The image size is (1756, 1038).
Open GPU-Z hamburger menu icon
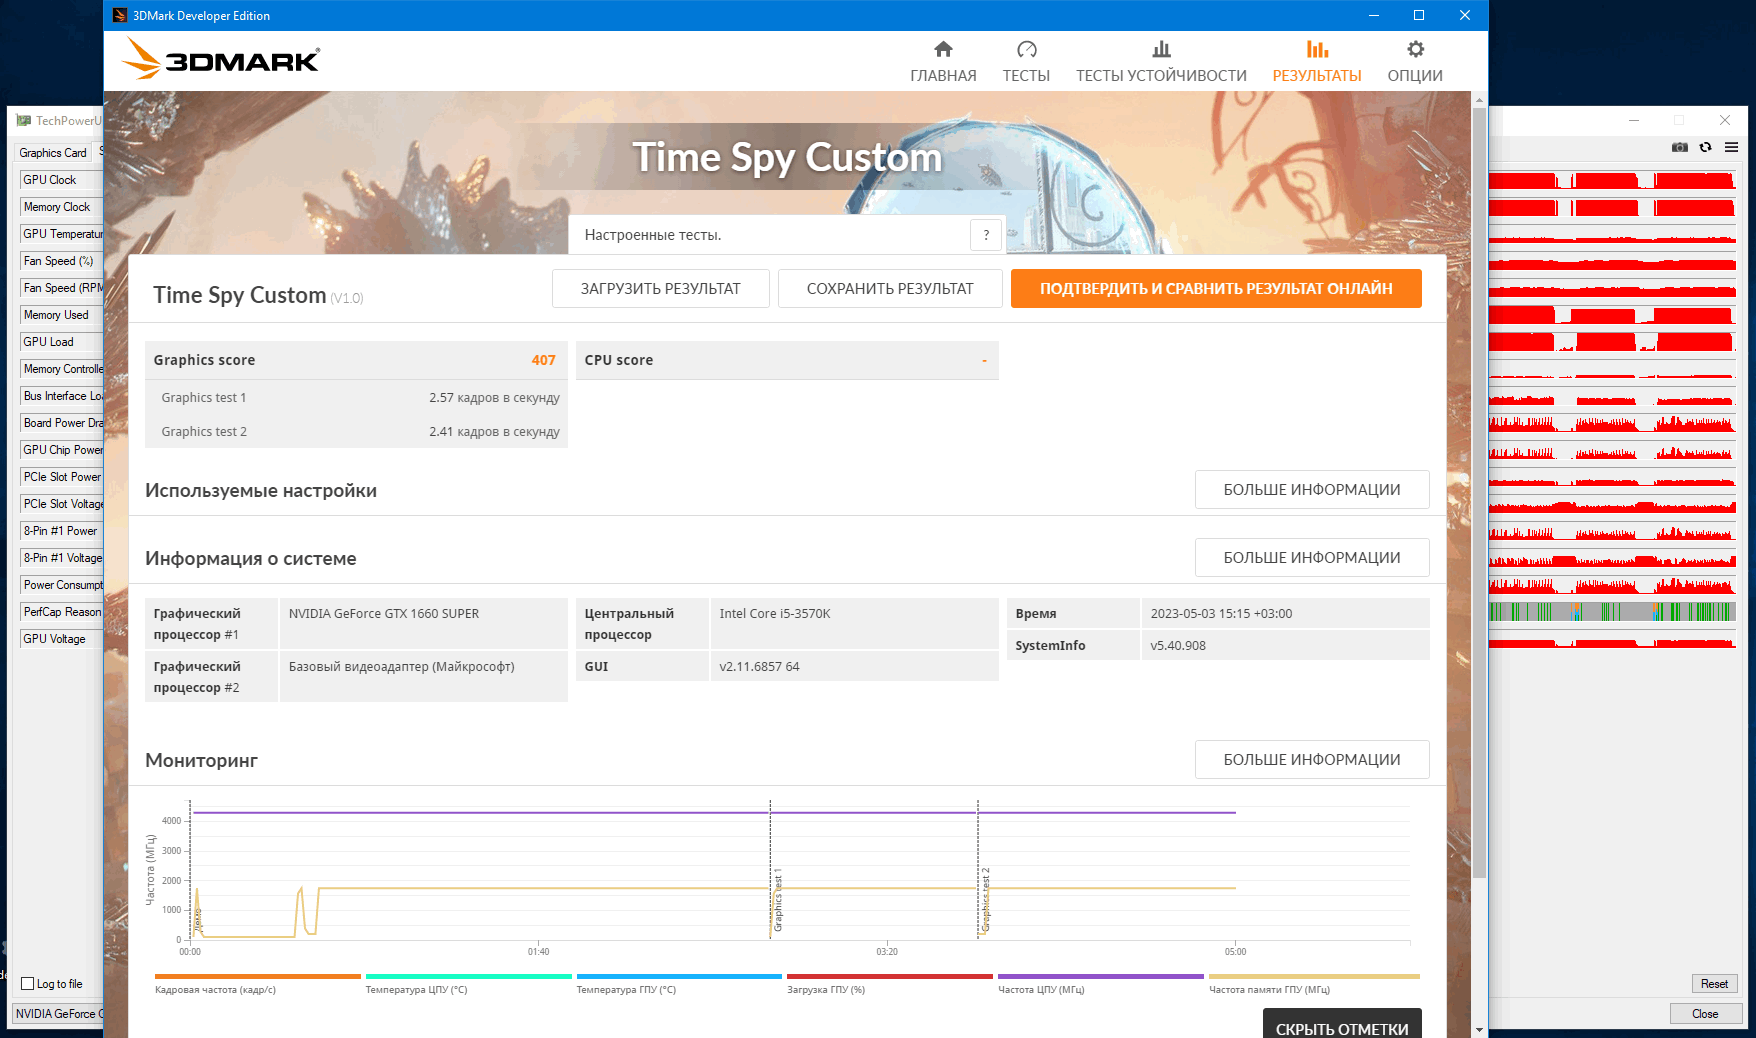coord(1731,147)
